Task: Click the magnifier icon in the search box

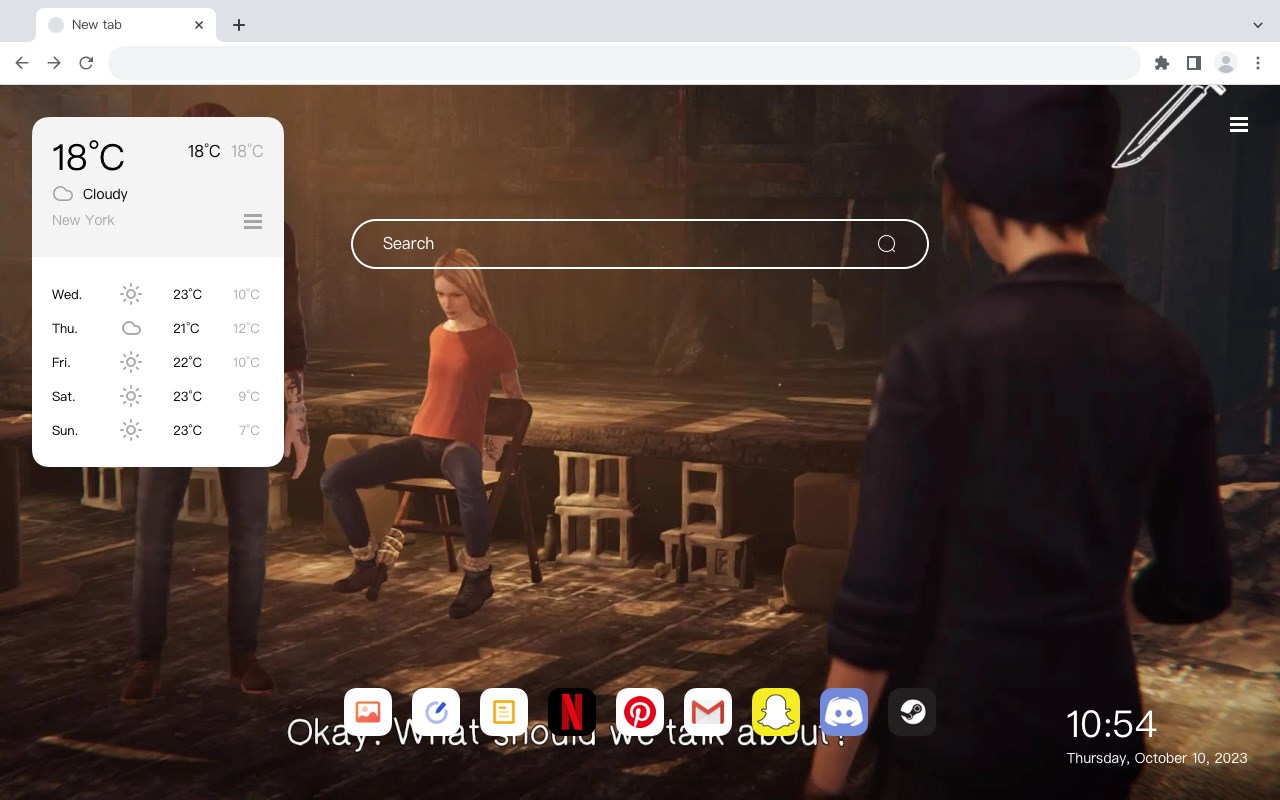Action: point(886,244)
